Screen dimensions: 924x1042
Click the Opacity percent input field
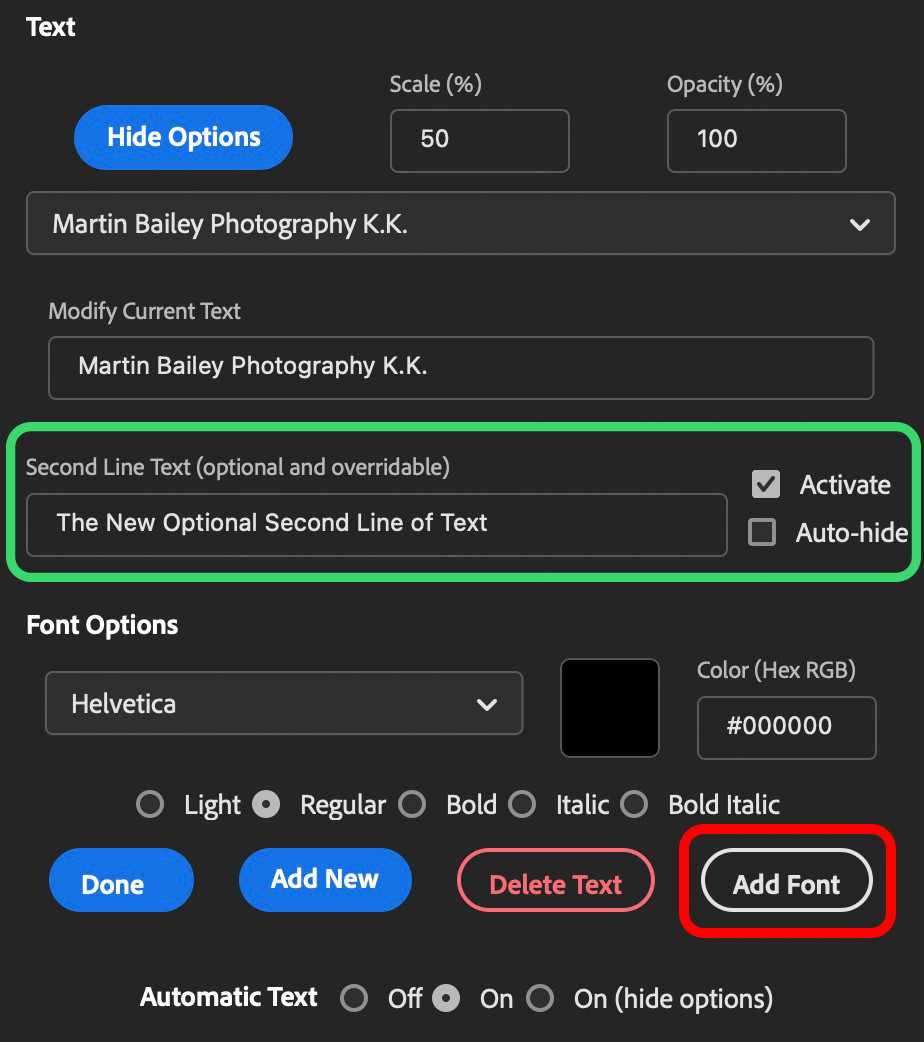pos(756,140)
